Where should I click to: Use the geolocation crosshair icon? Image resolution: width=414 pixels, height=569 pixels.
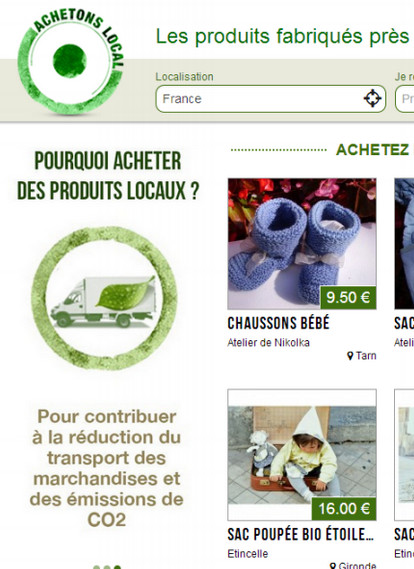coord(372,99)
